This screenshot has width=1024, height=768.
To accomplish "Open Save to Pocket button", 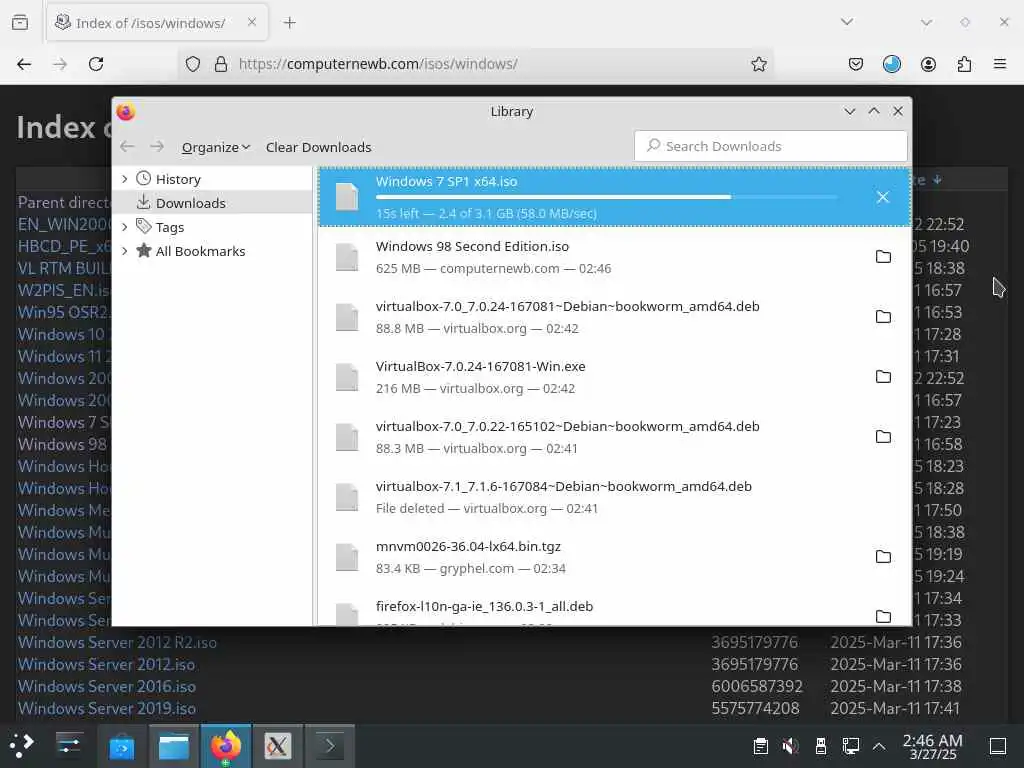I will click(856, 64).
